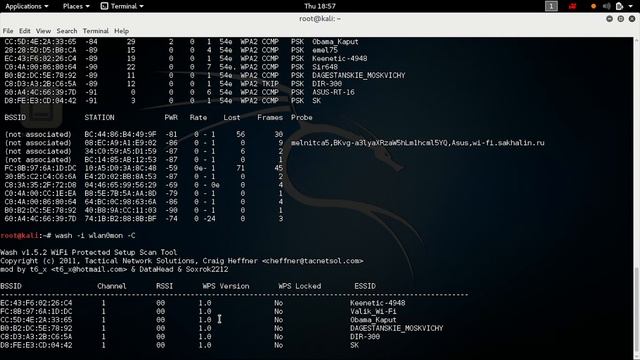The height and width of the screenshot is (360, 640).
Task: Close the root@kali terminal window
Action: click(x=632, y=19)
